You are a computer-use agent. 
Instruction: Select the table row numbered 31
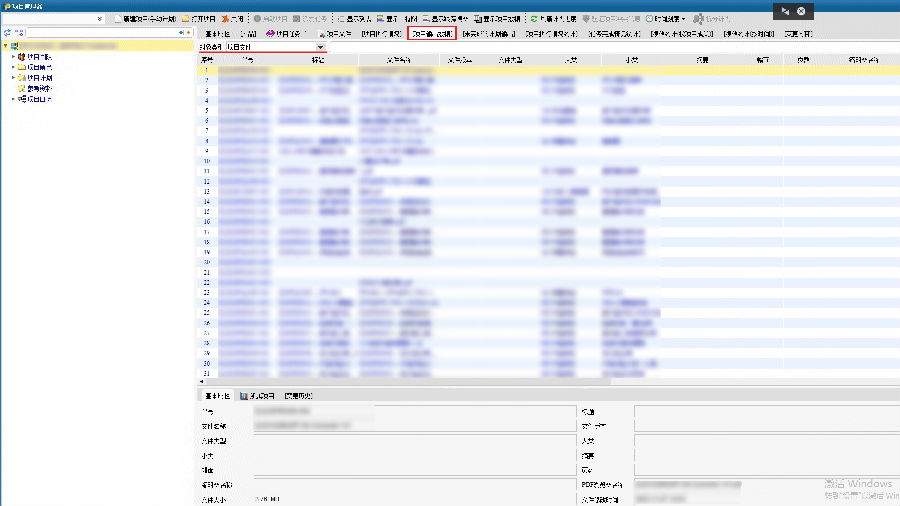(549, 373)
